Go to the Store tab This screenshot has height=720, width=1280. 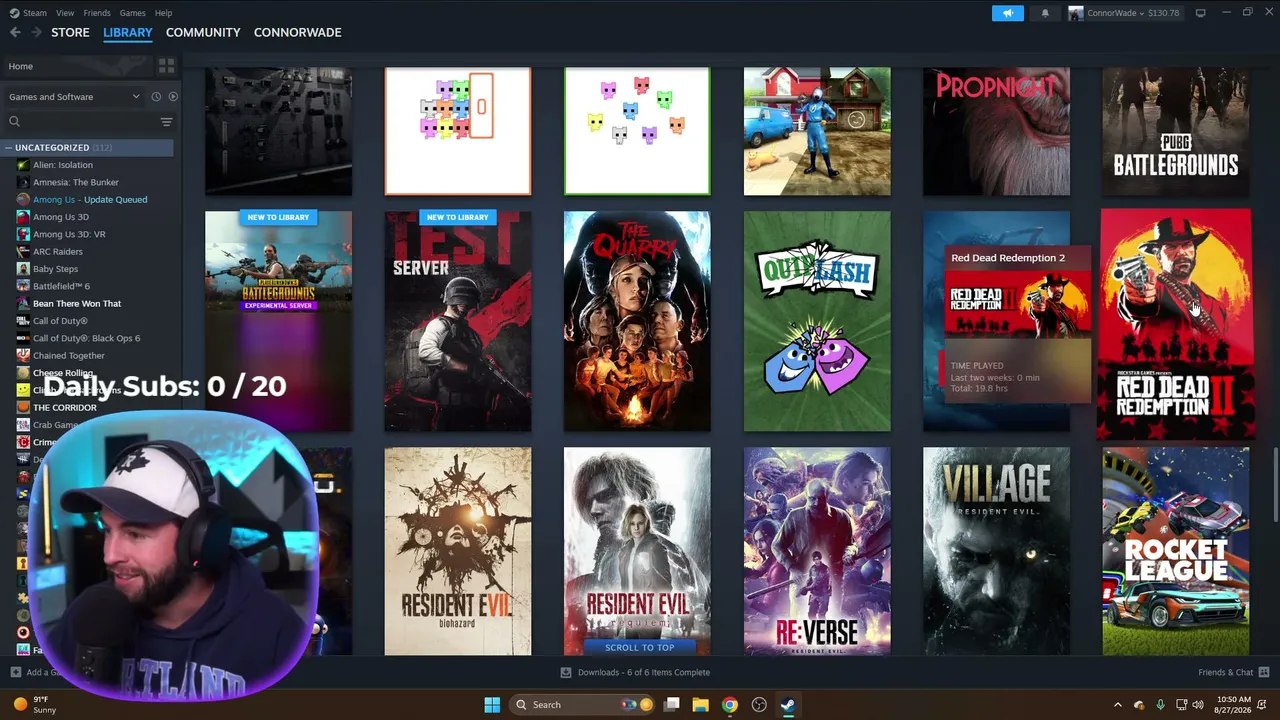click(x=70, y=32)
